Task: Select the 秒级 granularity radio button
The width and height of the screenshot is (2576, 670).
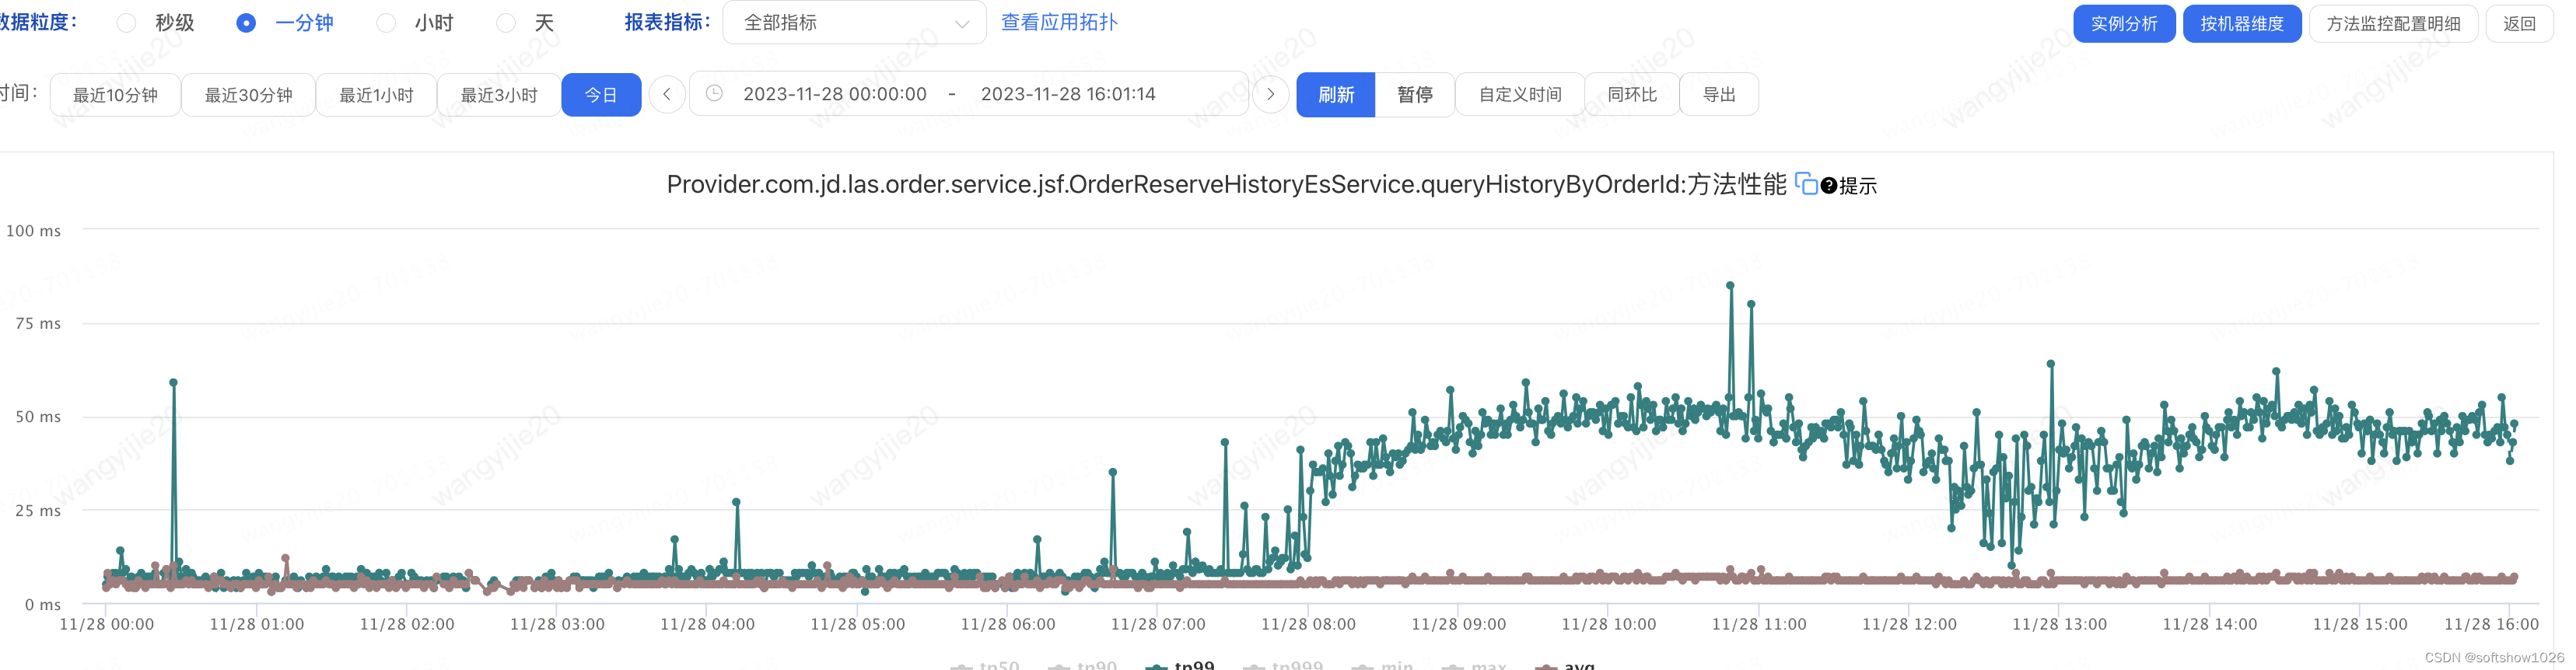Action: click(x=127, y=23)
